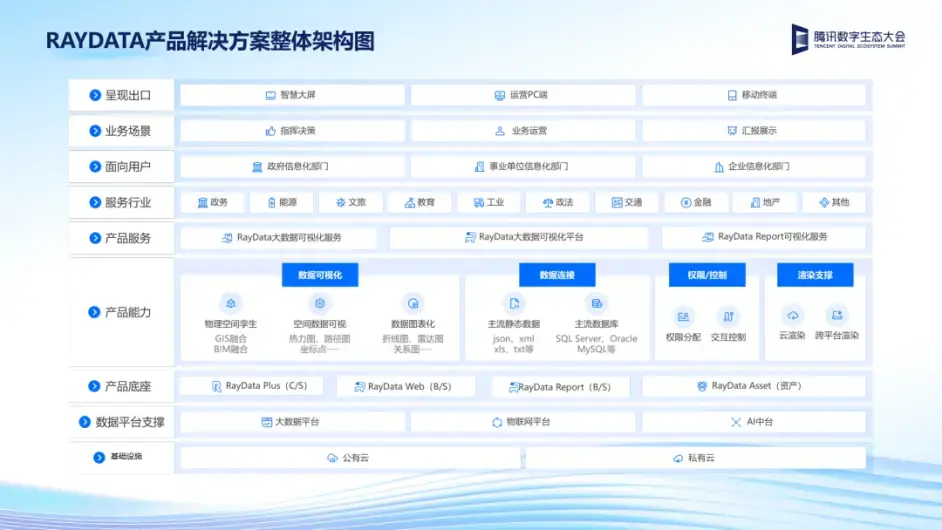This screenshot has height=530, width=942.
Task: Click the 教育 industry icon
Action: (x=410, y=203)
